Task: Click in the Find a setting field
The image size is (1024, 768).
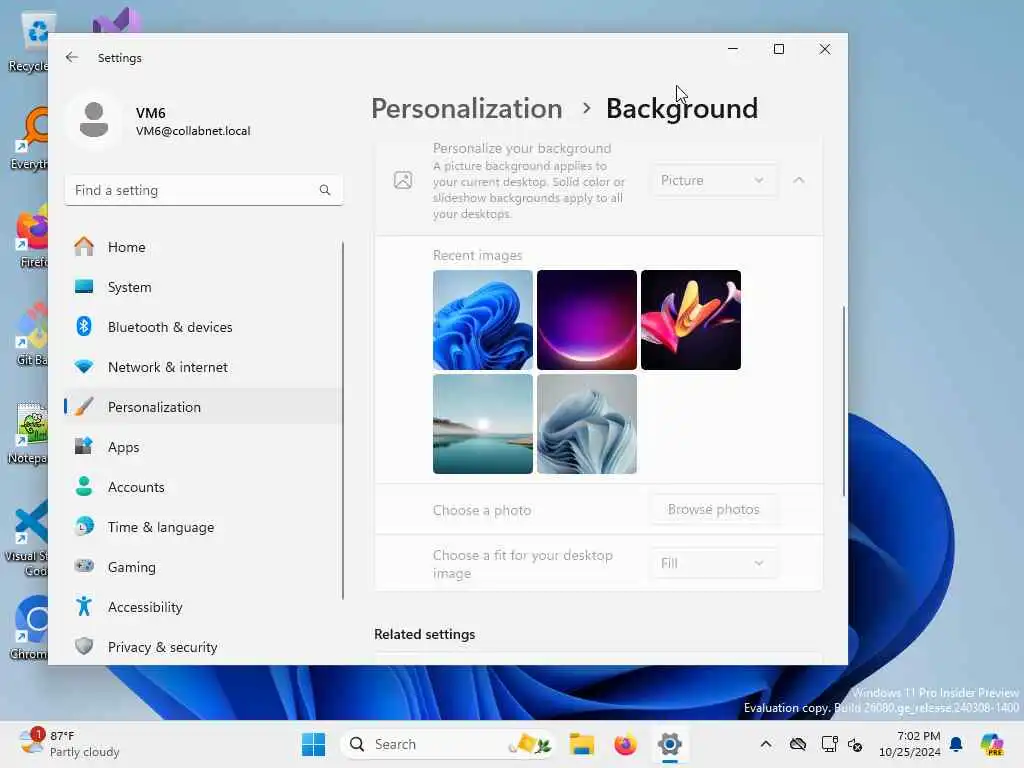Action: [x=203, y=190]
